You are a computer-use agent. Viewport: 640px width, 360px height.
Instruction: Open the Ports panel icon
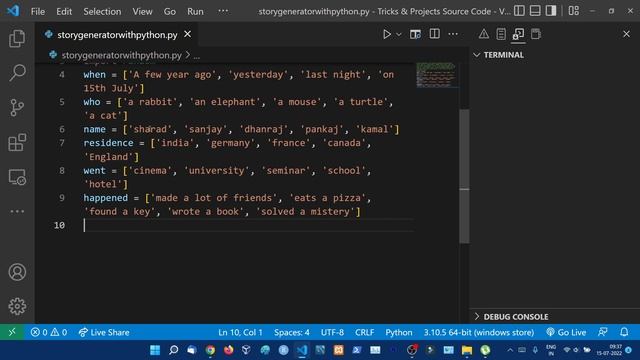[536, 34]
